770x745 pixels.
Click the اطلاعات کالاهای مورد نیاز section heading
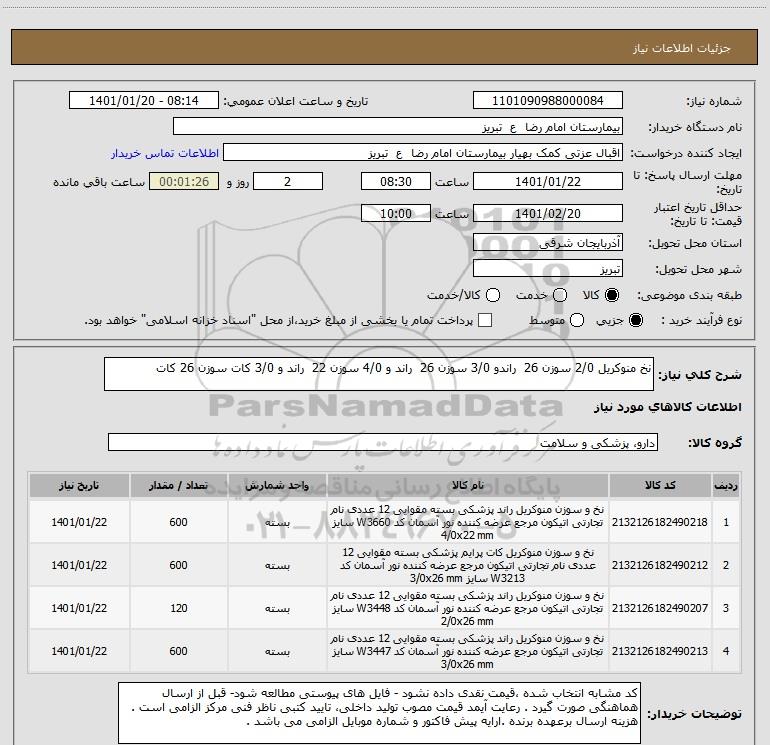click(x=667, y=407)
